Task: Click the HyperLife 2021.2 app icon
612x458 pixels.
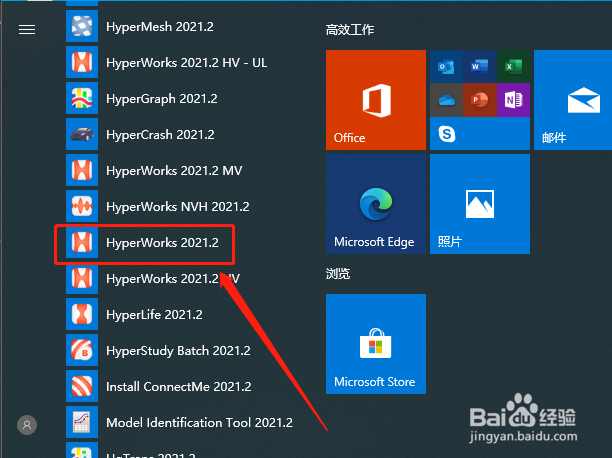Action: coord(82,314)
